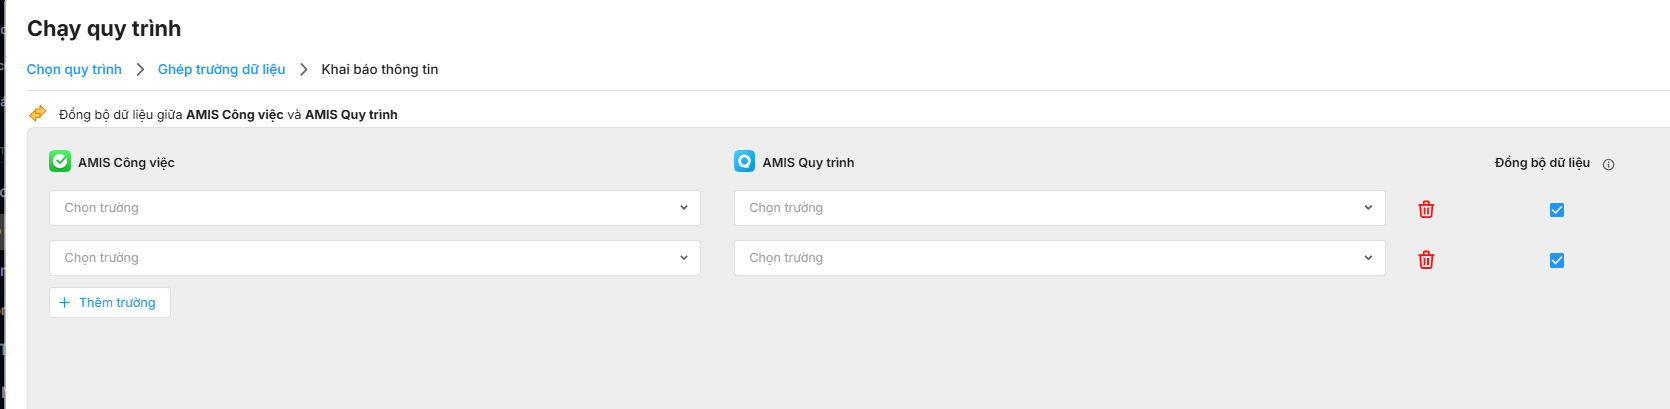Uncheck sync checkbox in first row
This screenshot has width=1670, height=409.
(x=1556, y=210)
